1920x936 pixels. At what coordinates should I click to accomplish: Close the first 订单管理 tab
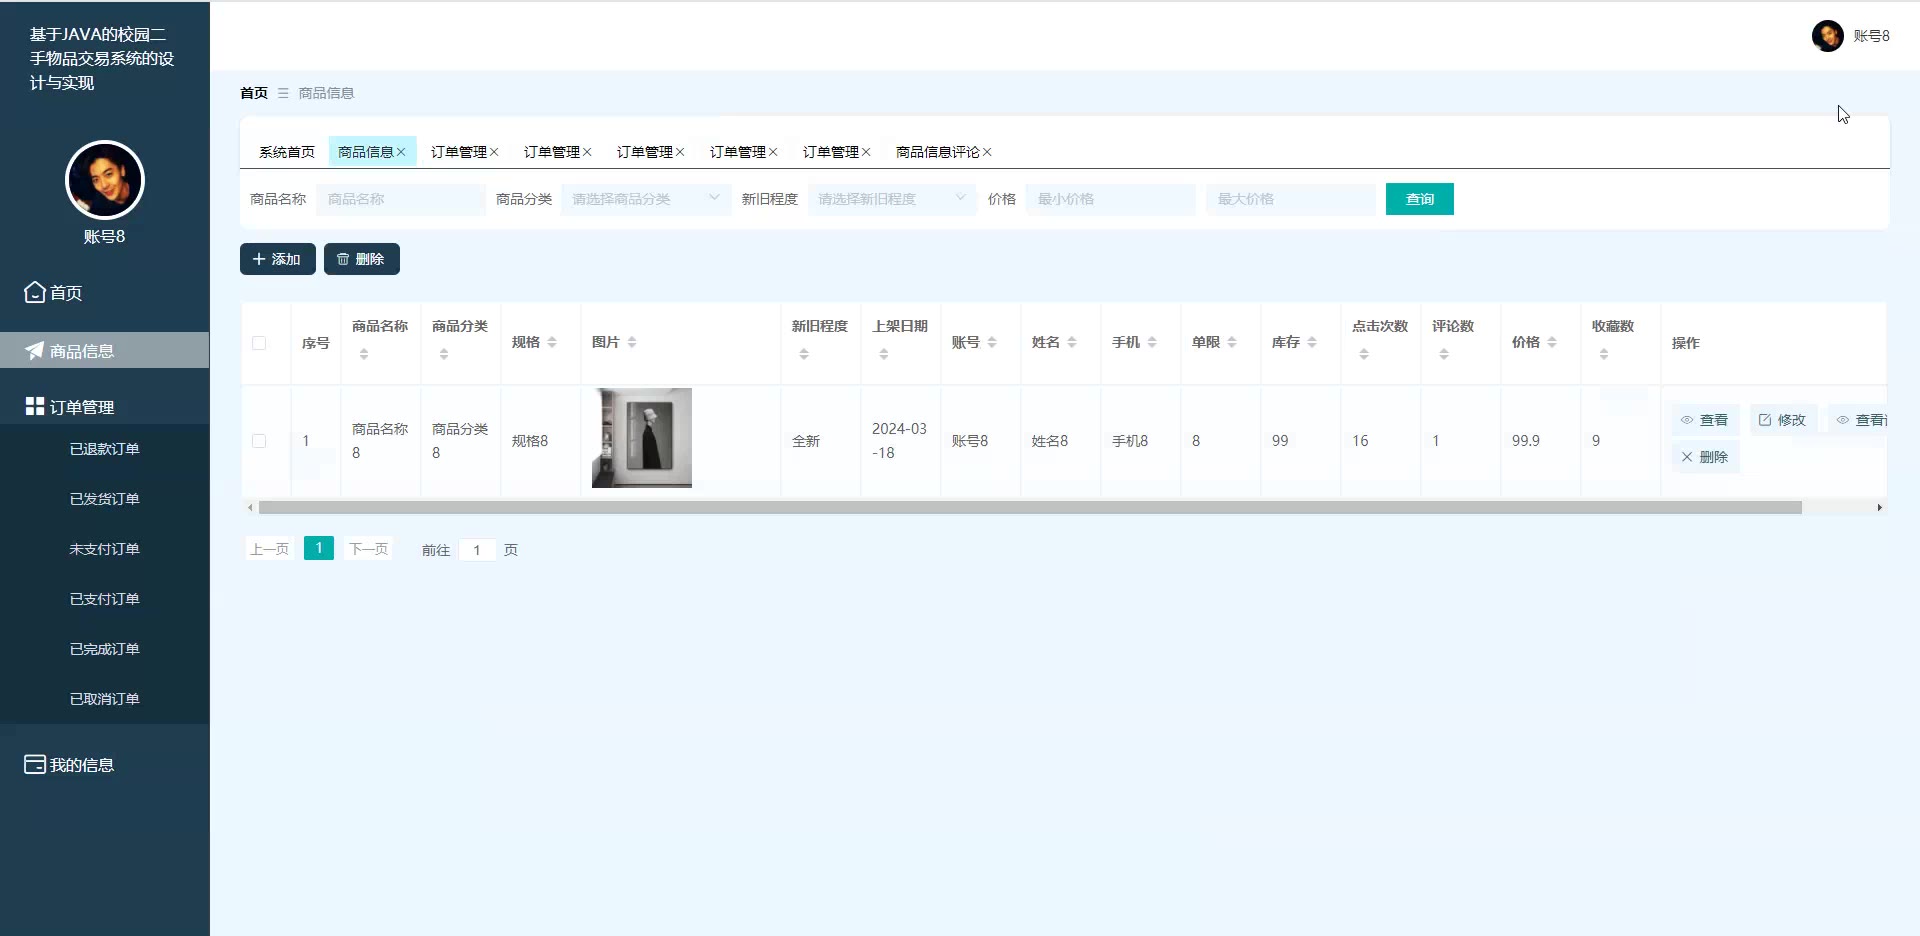[494, 152]
